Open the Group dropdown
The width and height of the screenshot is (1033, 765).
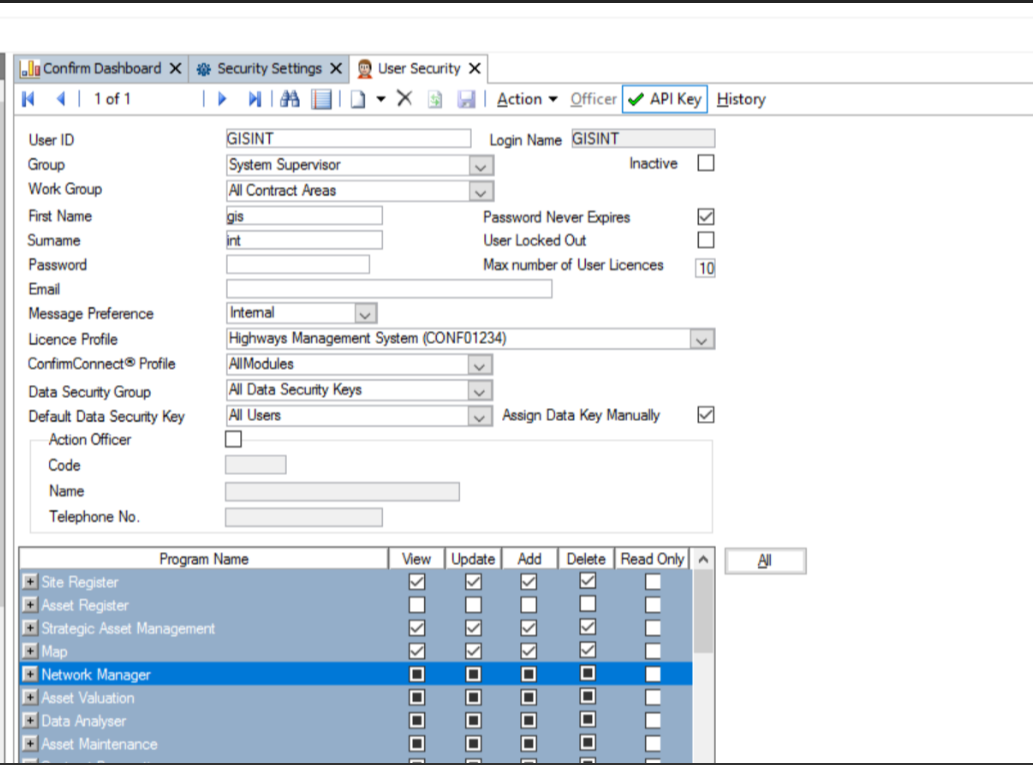click(x=481, y=166)
